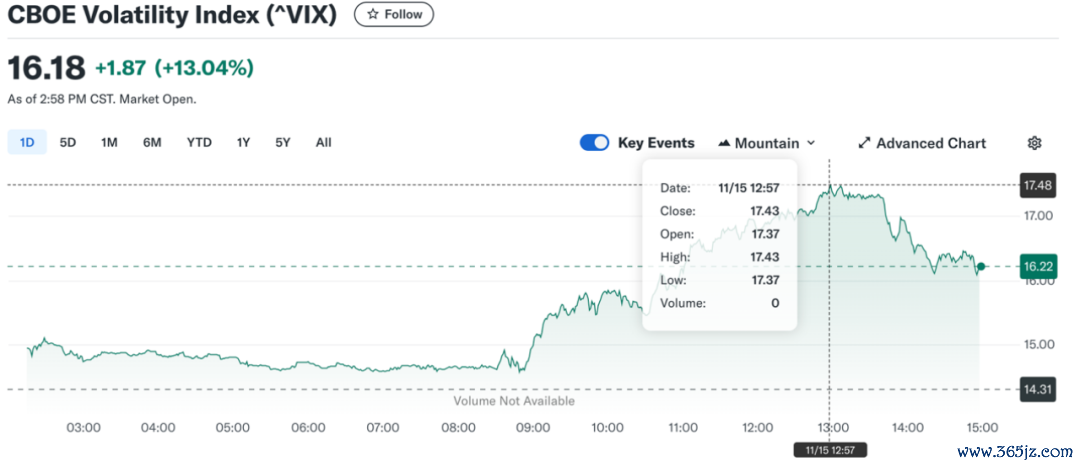Select the 5Y range tab
The height and width of the screenshot is (467, 1080).
pos(282,143)
